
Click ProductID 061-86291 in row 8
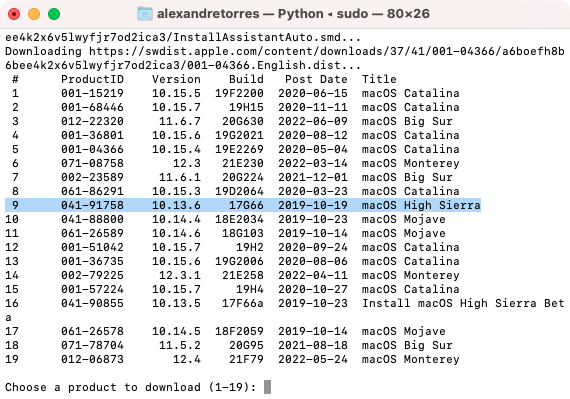pyautogui.click(x=92, y=191)
